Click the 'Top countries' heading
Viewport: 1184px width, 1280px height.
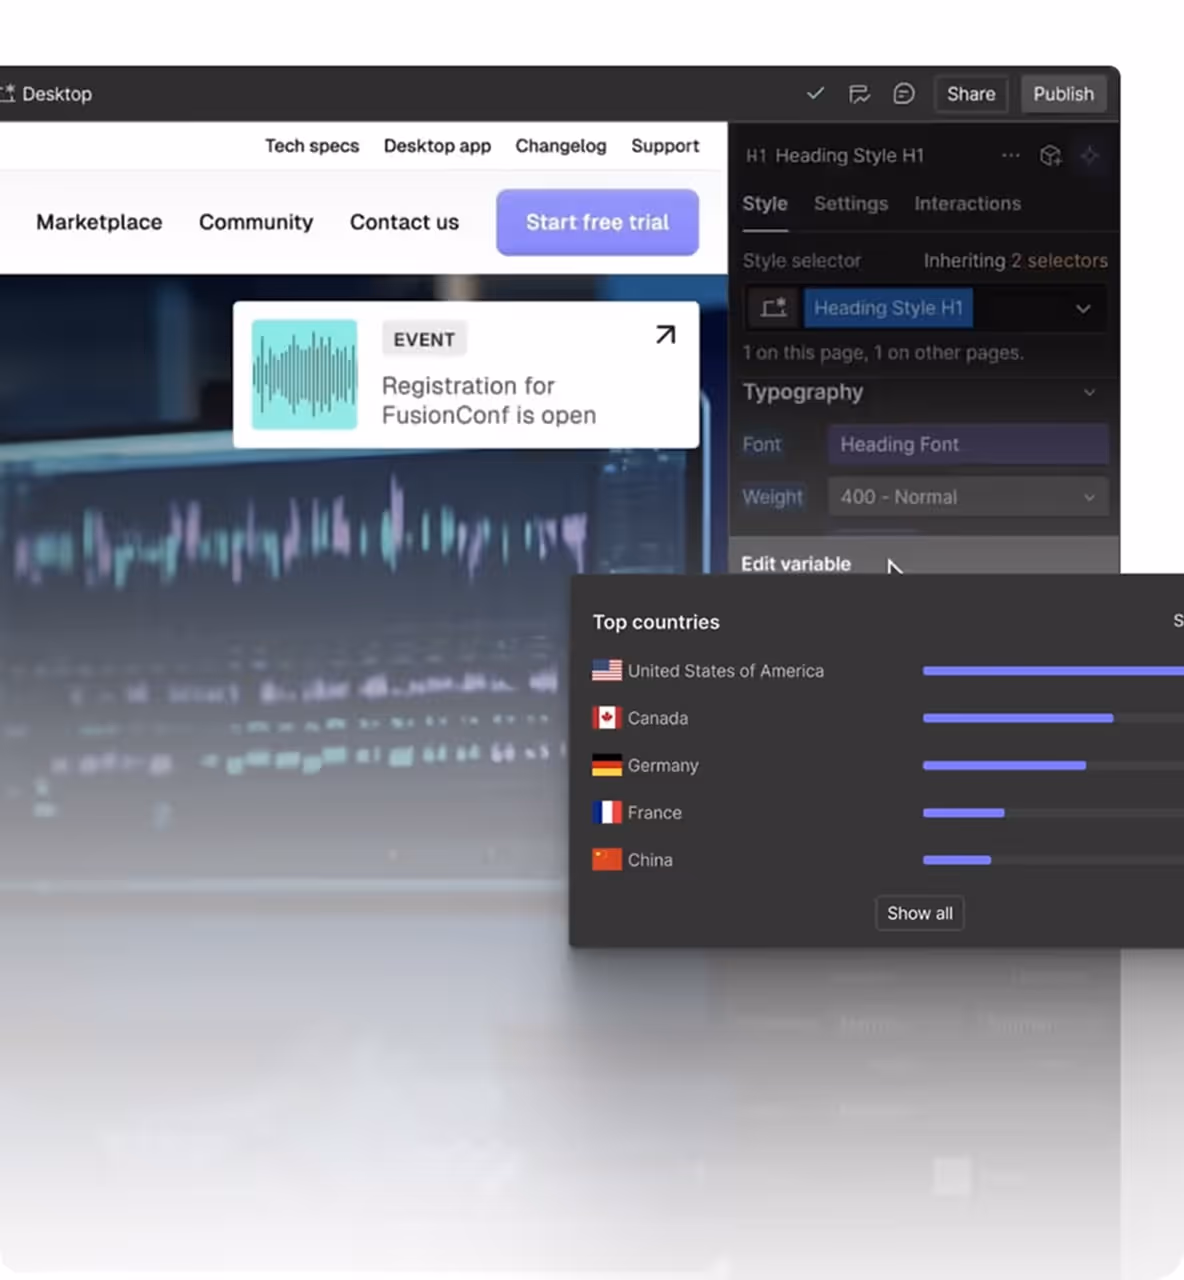(x=656, y=622)
